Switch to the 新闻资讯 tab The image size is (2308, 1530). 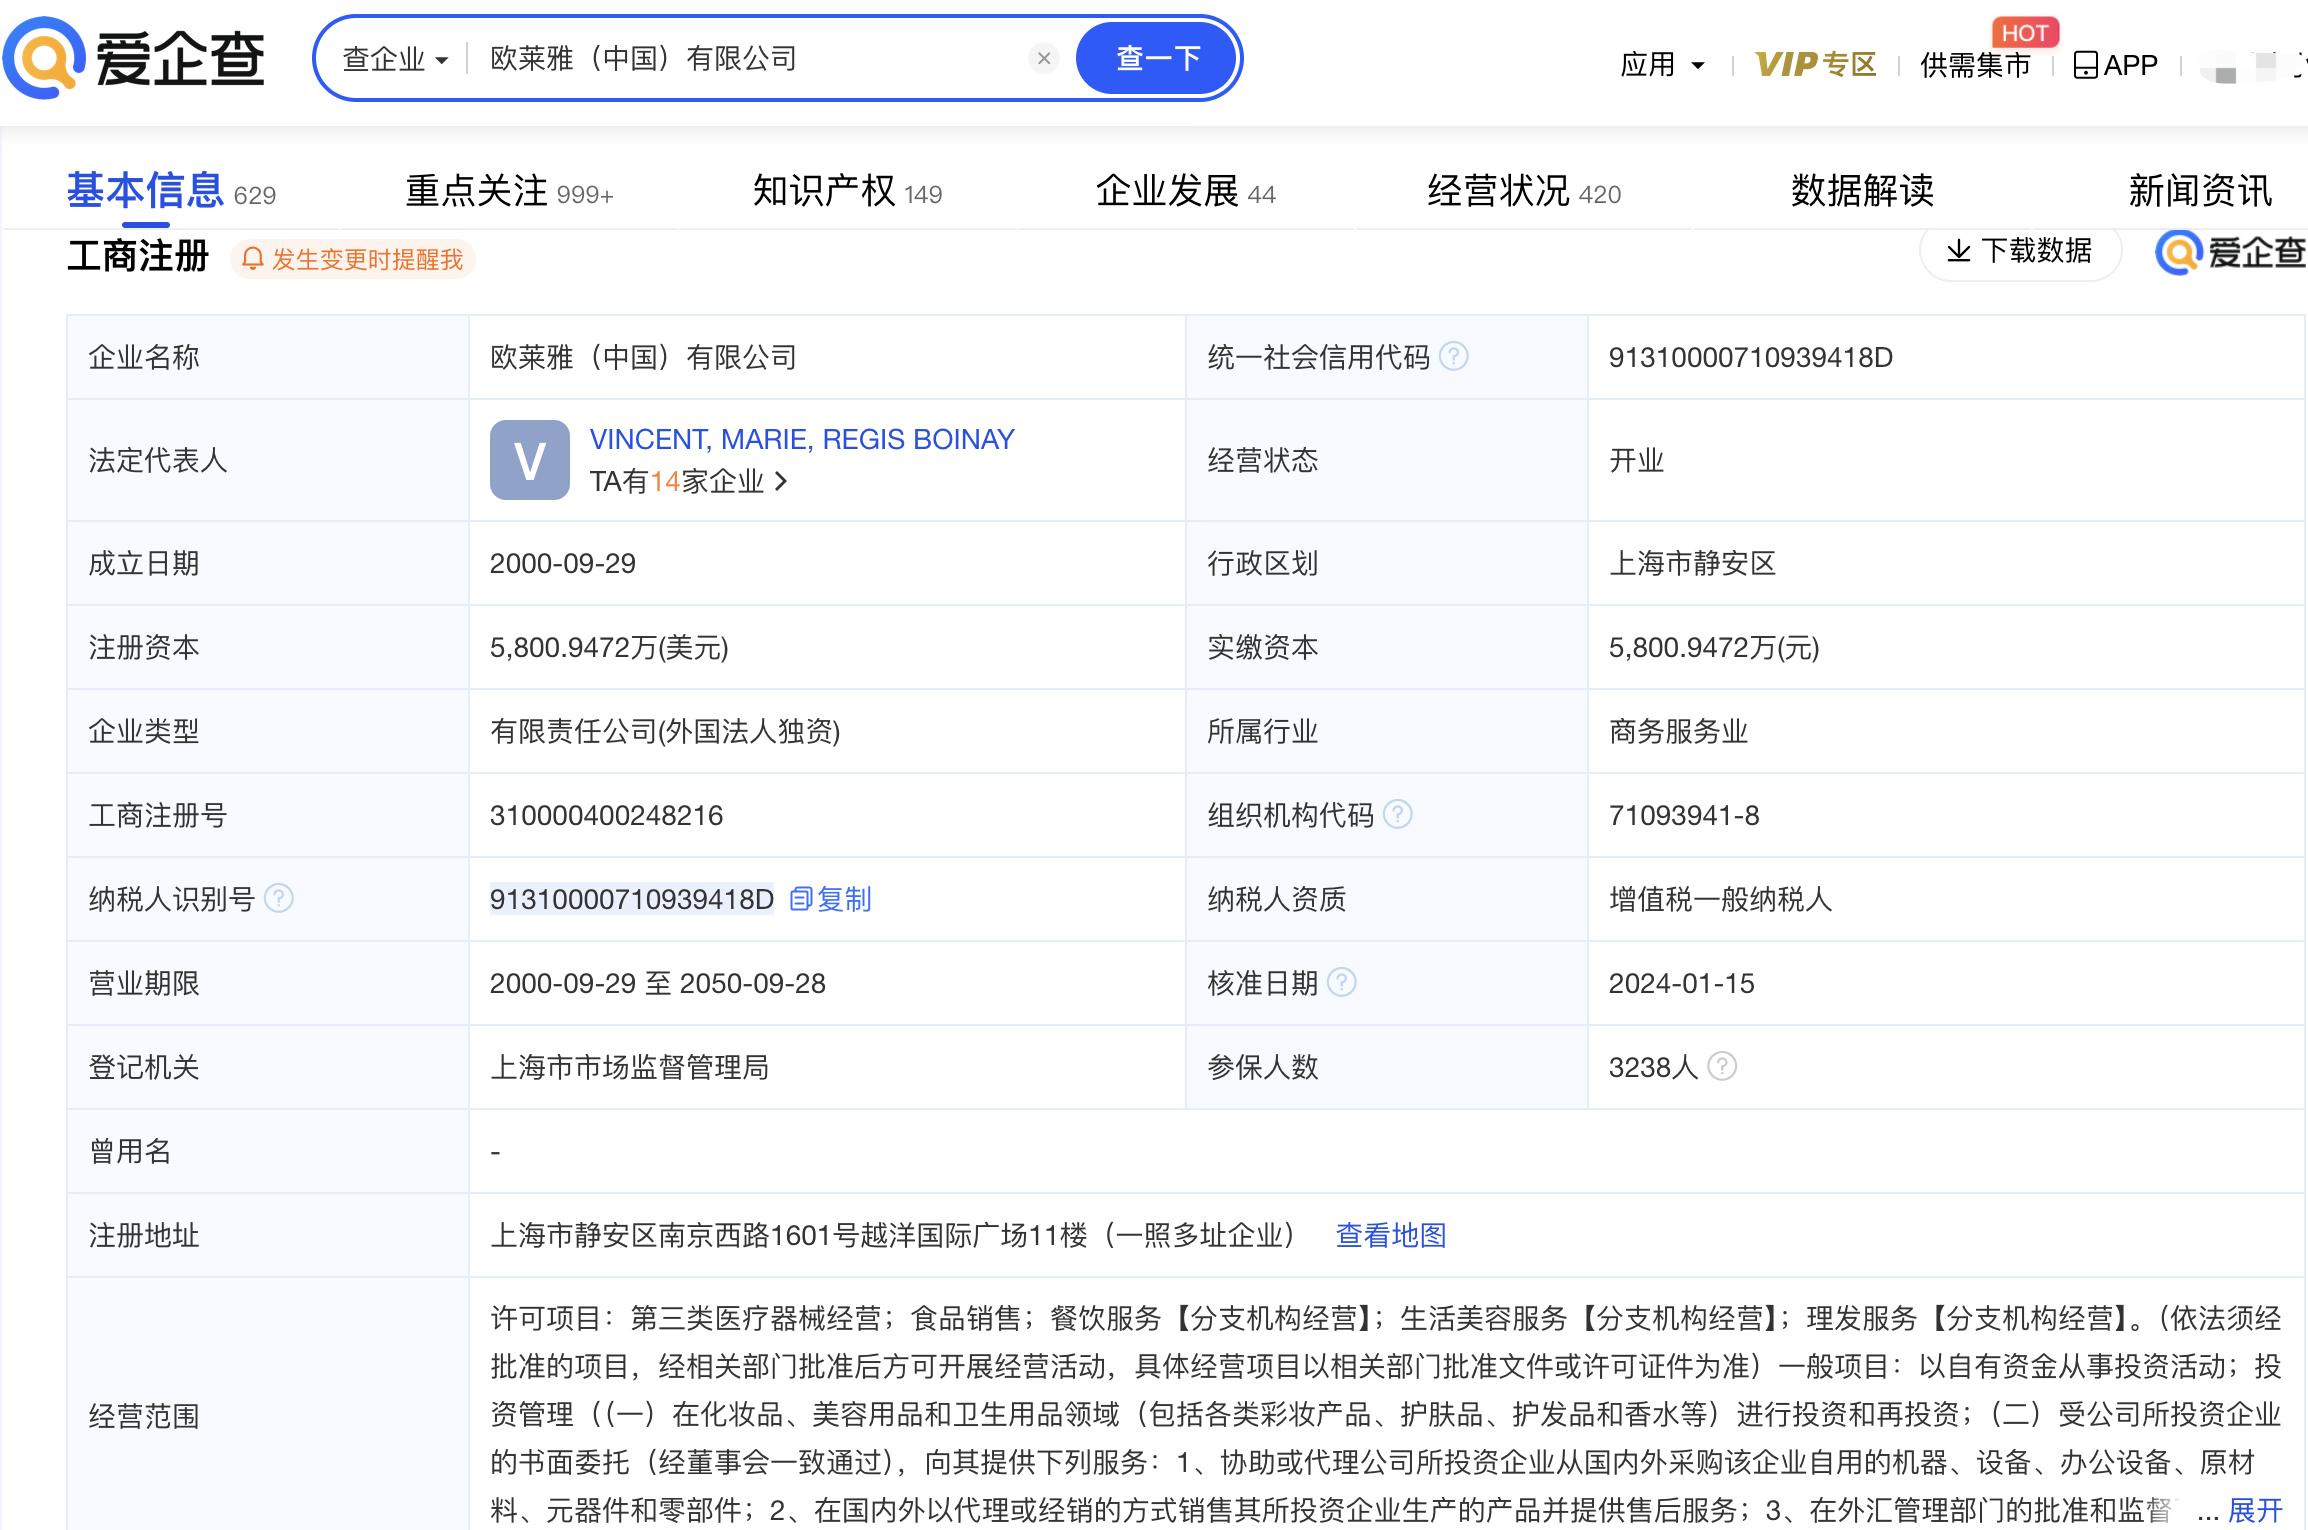coord(2200,190)
